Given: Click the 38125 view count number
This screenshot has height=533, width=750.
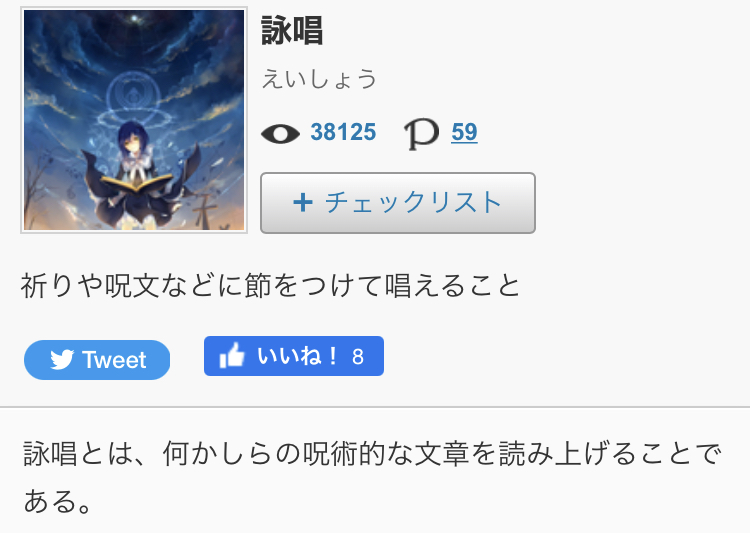Looking at the screenshot, I should 343,132.
